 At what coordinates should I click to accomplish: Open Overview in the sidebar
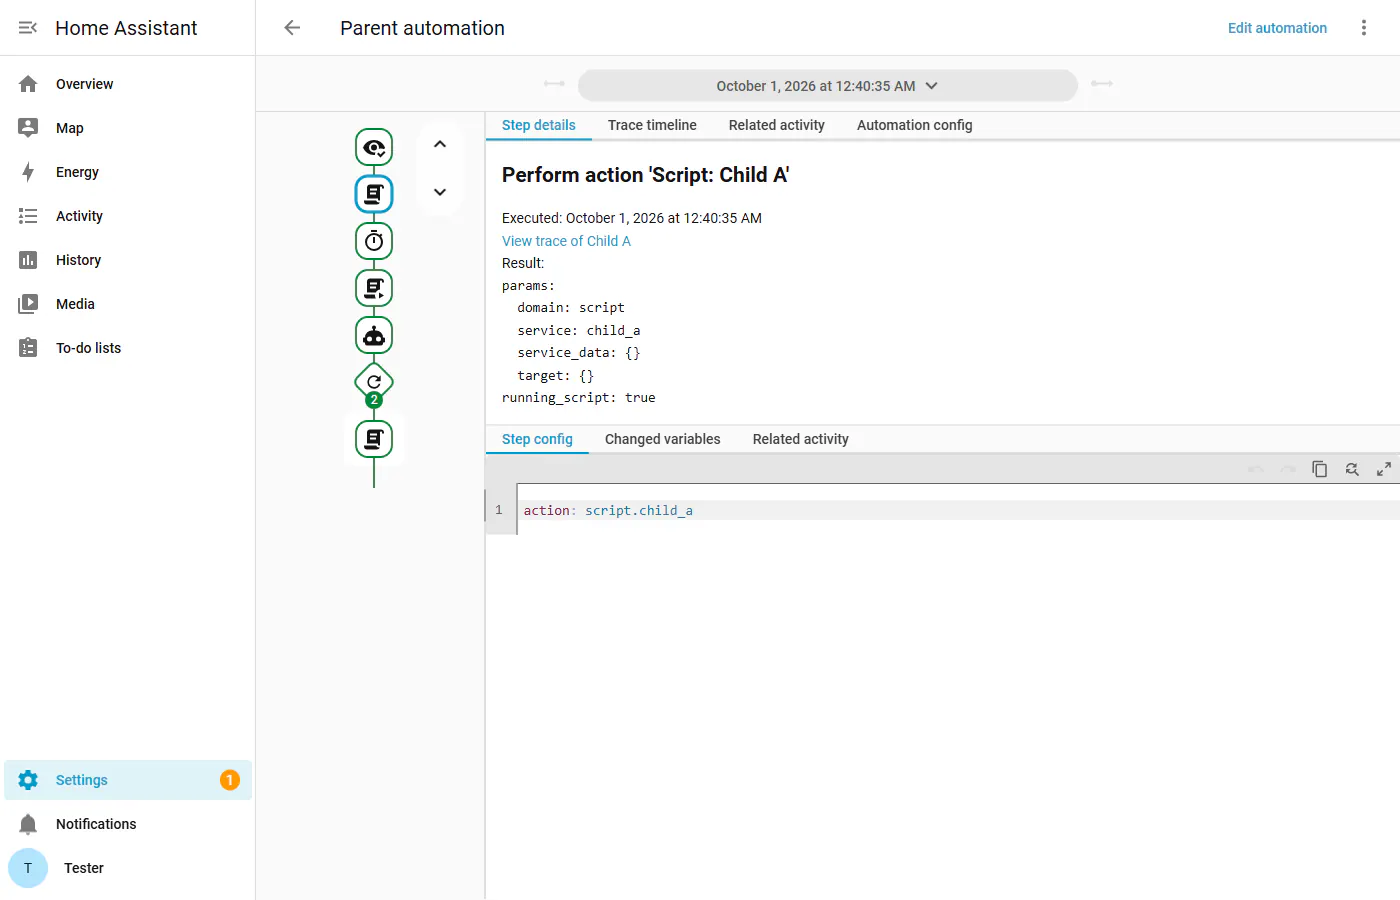click(x=128, y=84)
